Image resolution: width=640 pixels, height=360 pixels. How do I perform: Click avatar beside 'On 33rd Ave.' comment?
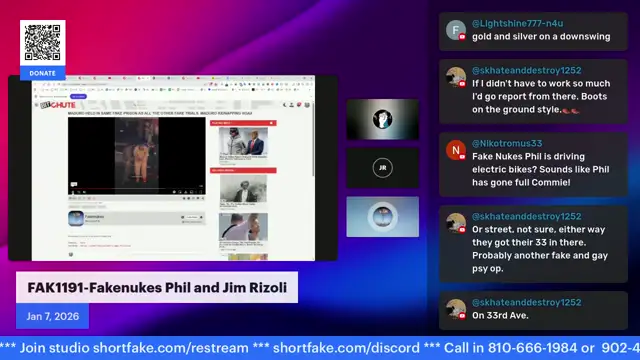[x=456, y=309]
